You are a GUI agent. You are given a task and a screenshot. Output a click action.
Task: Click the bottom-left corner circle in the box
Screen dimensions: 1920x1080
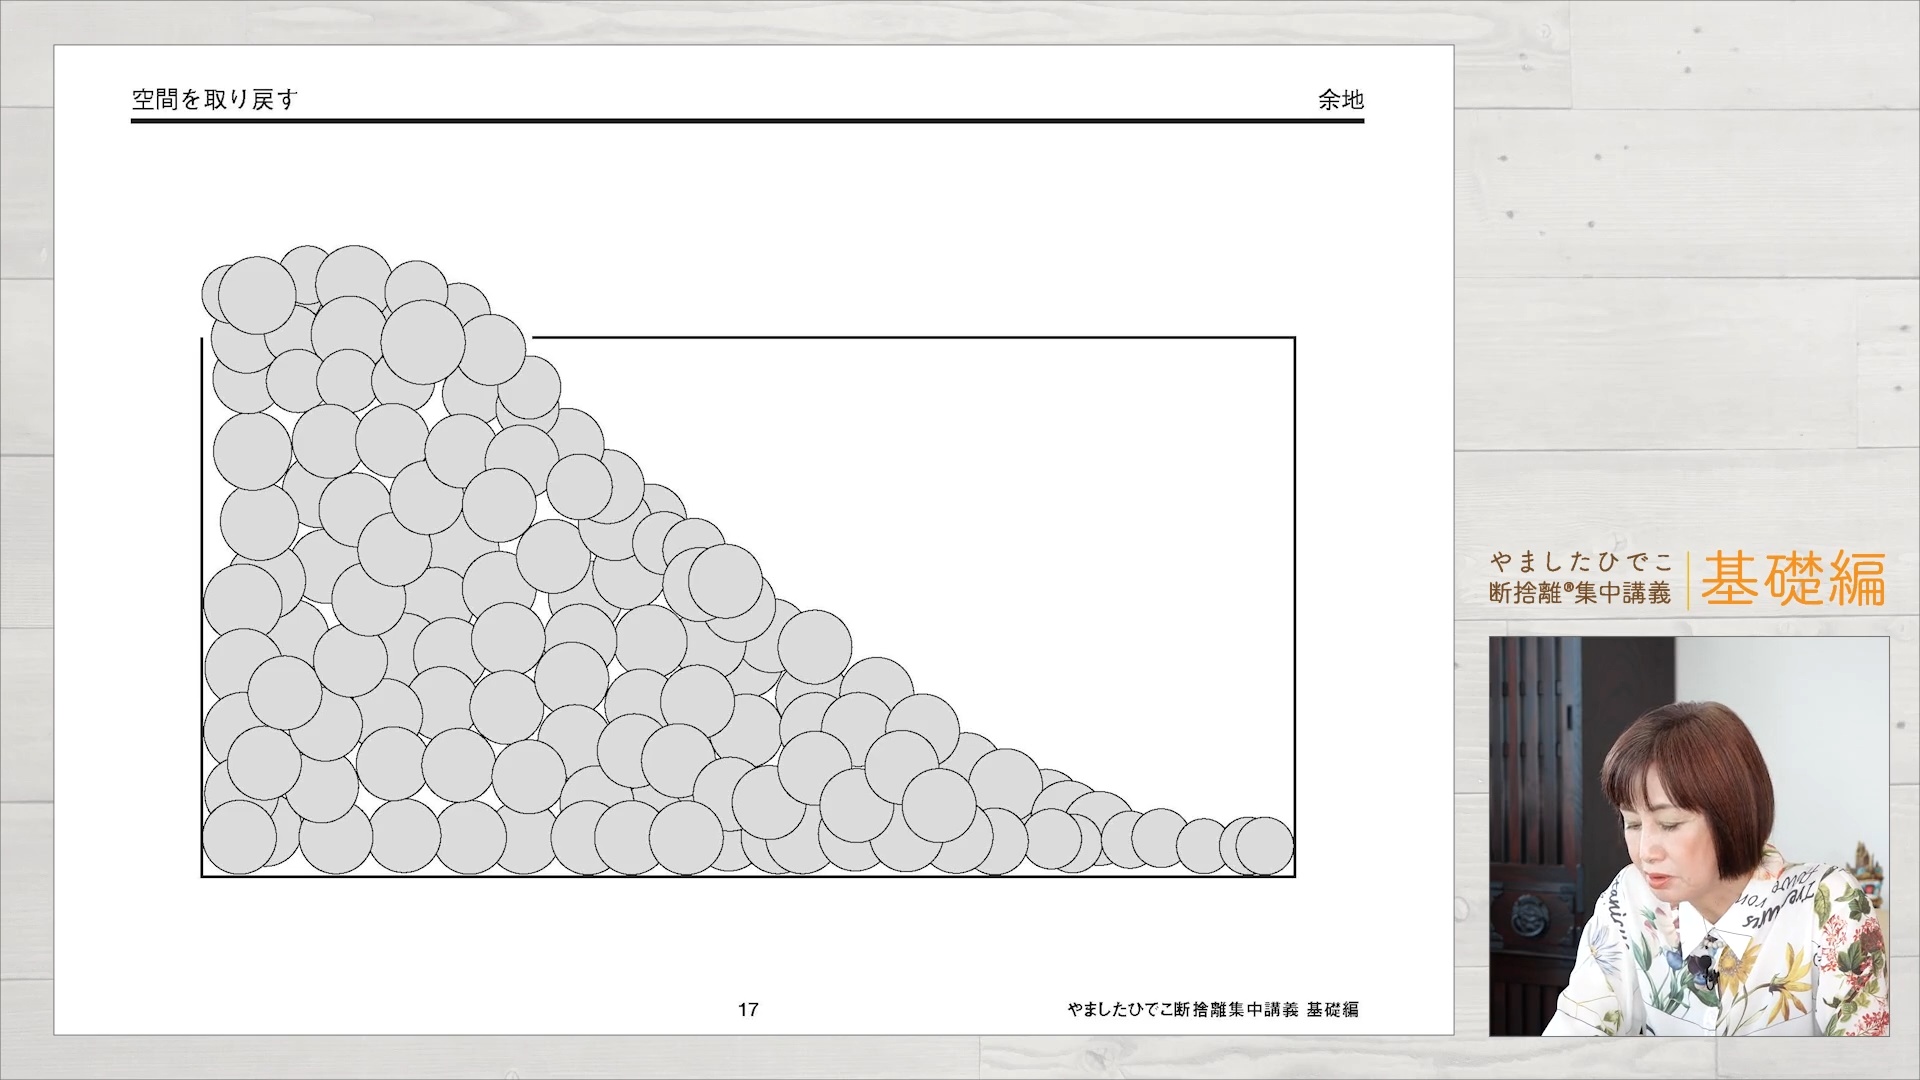point(239,837)
